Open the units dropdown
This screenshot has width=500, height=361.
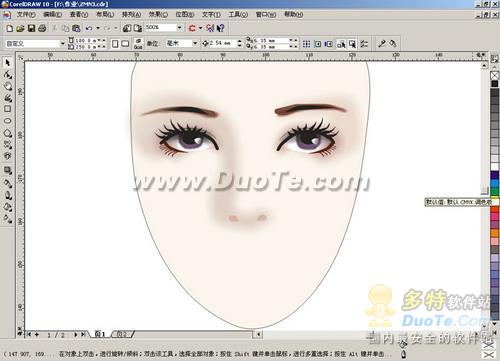195,43
